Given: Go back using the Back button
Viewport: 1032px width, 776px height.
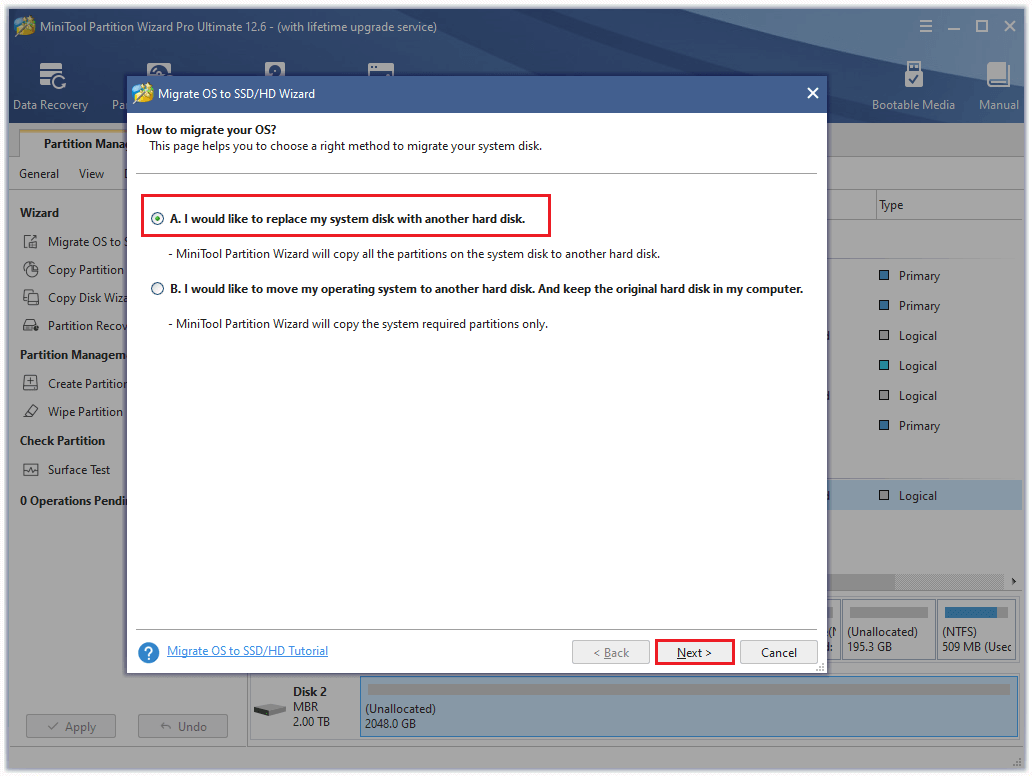Looking at the screenshot, I should click(x=611, y=652).
